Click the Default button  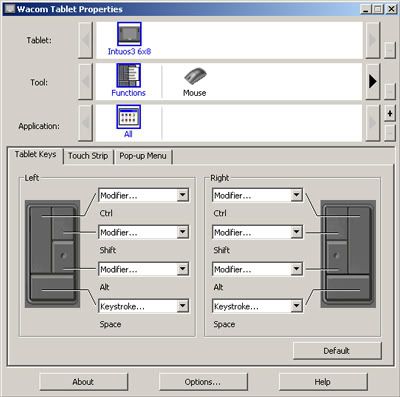(x=337, y=351)
